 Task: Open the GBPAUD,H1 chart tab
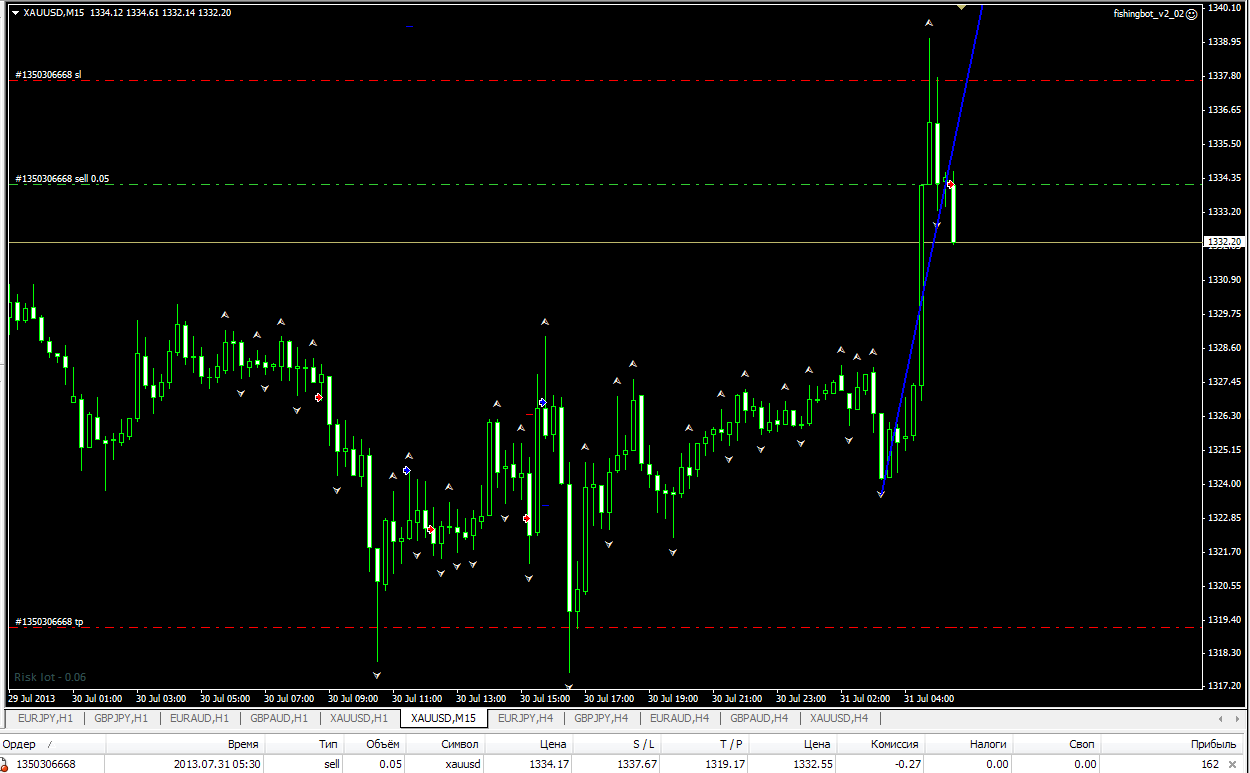coord(279,718)
